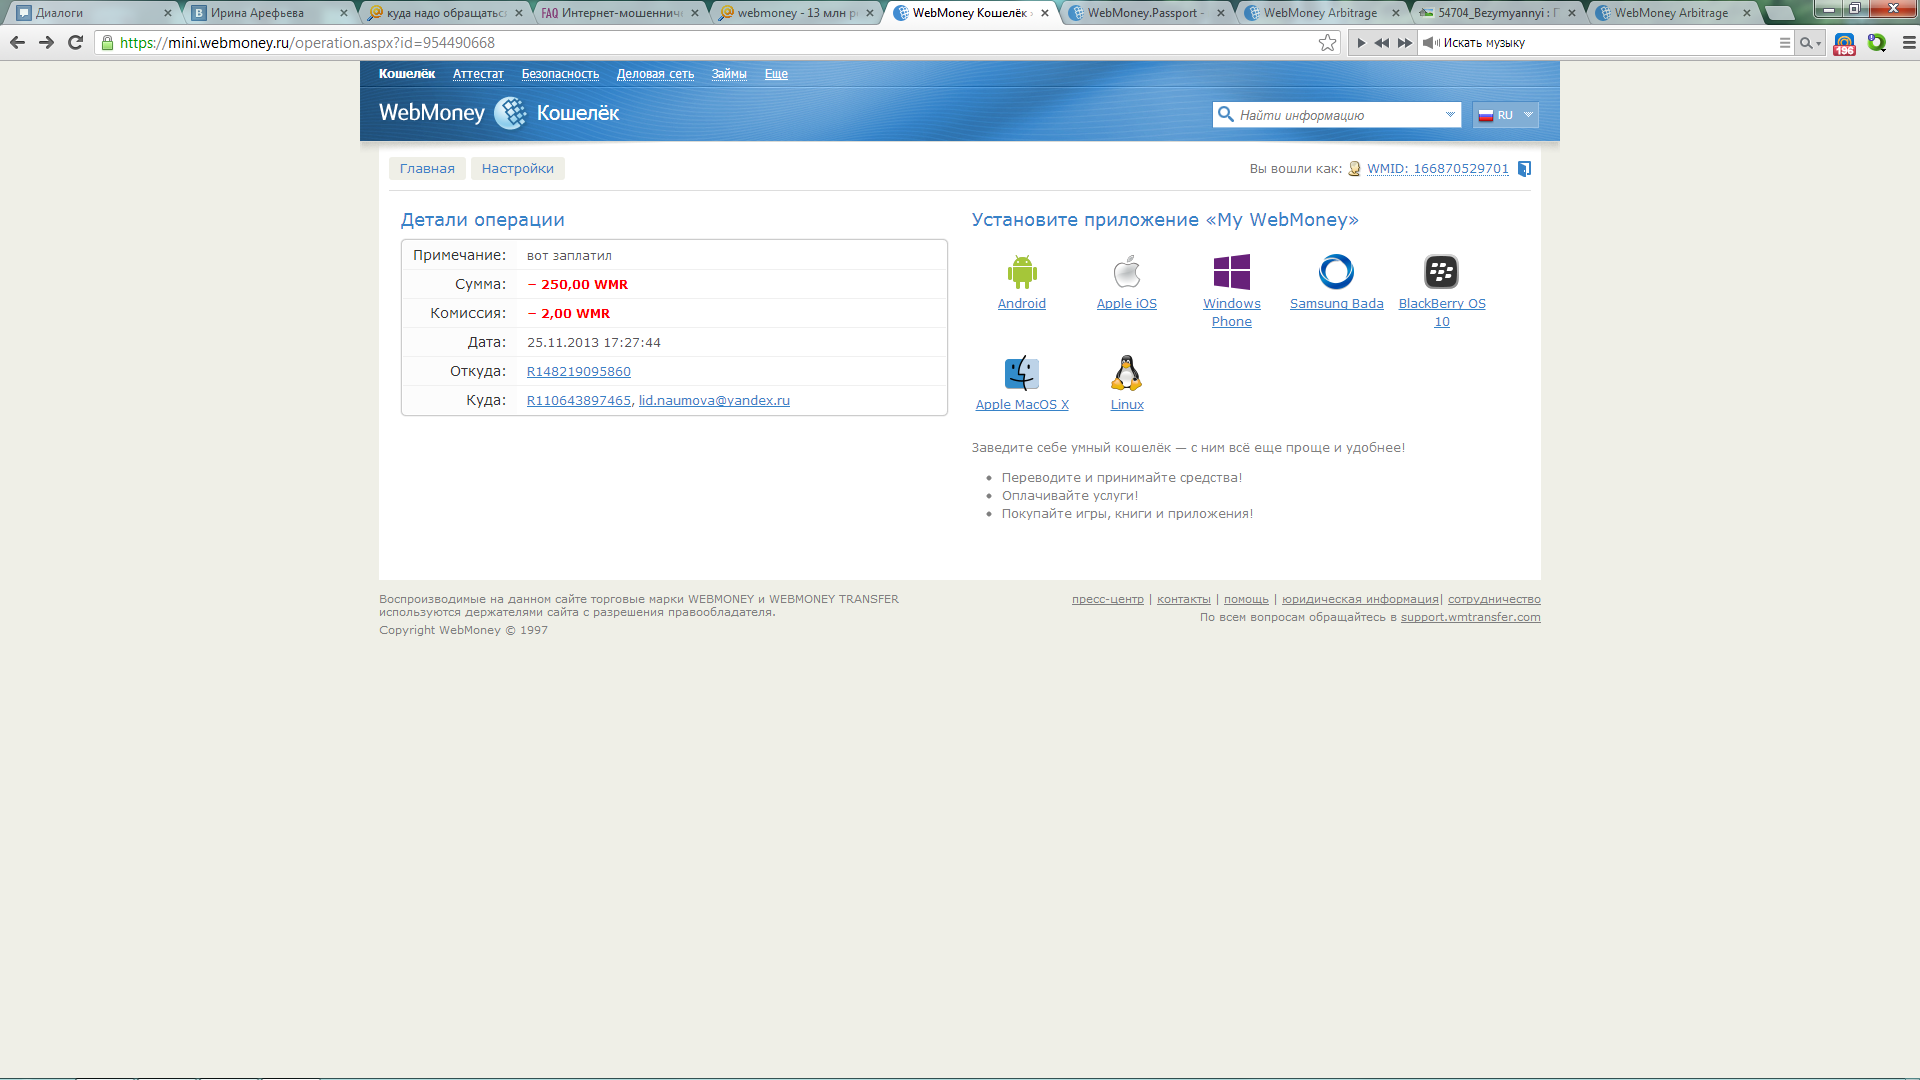Click the Windows Phone logo icon
Screen dimensions: 1920x1080
pyautogui.click(x=1232, y=272)
